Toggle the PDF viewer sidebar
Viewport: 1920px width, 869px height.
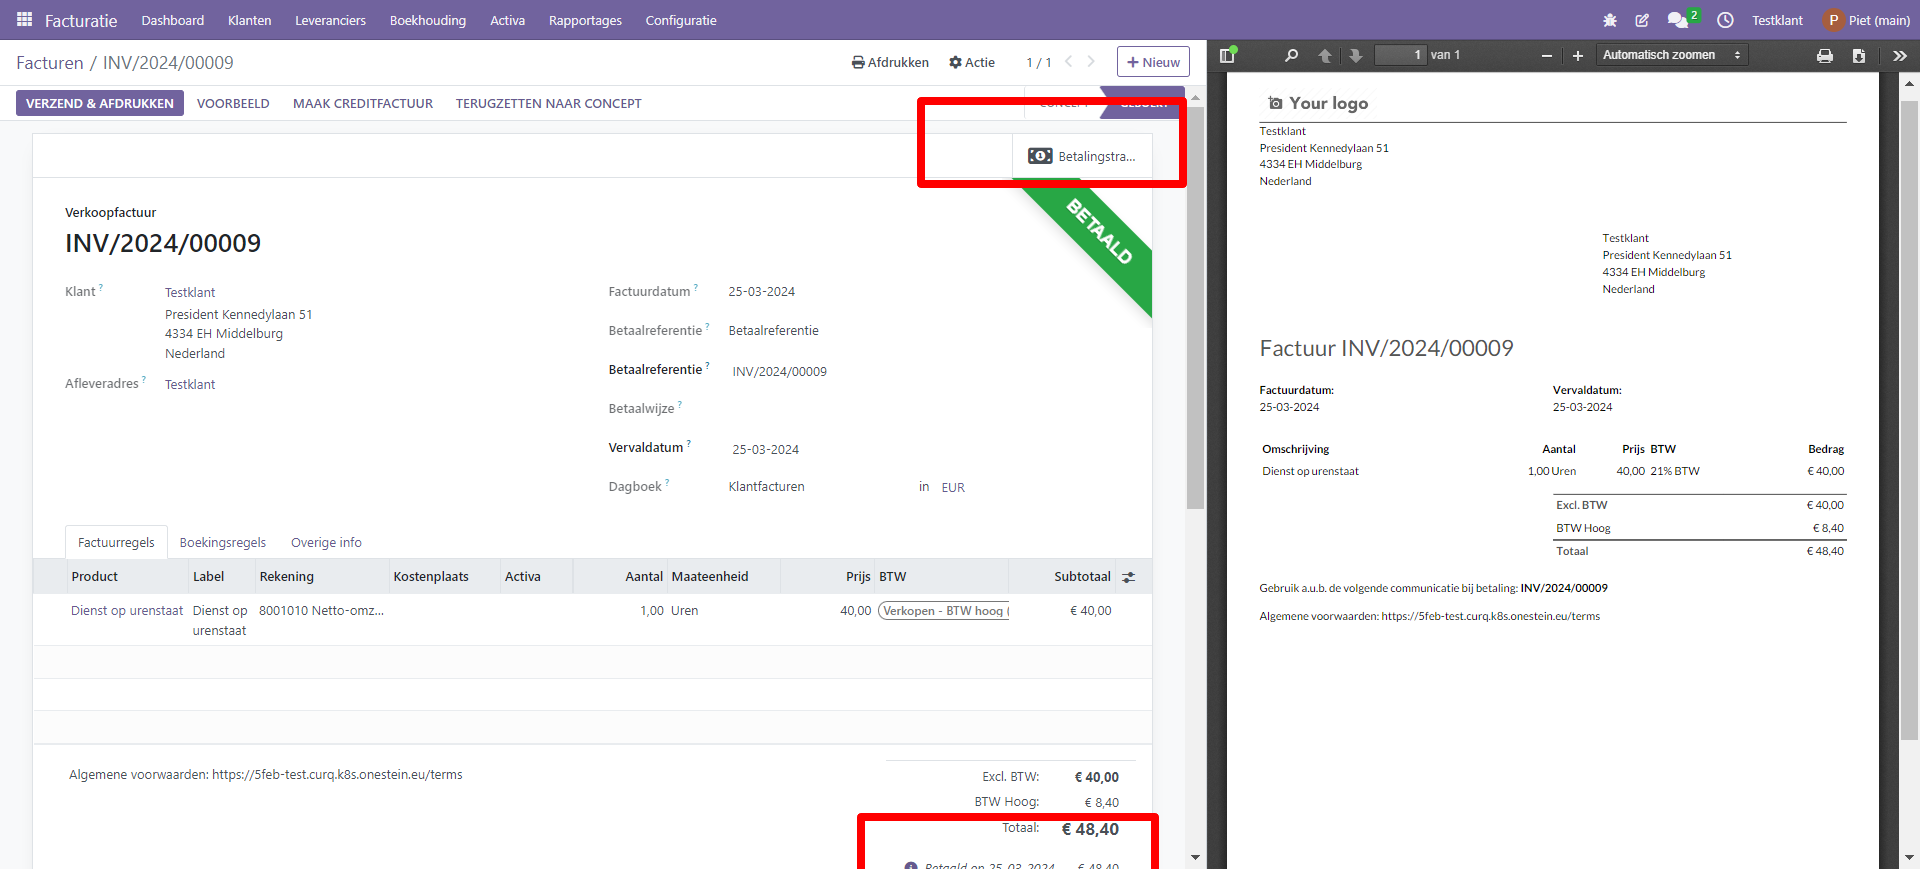coord(1228,56)
